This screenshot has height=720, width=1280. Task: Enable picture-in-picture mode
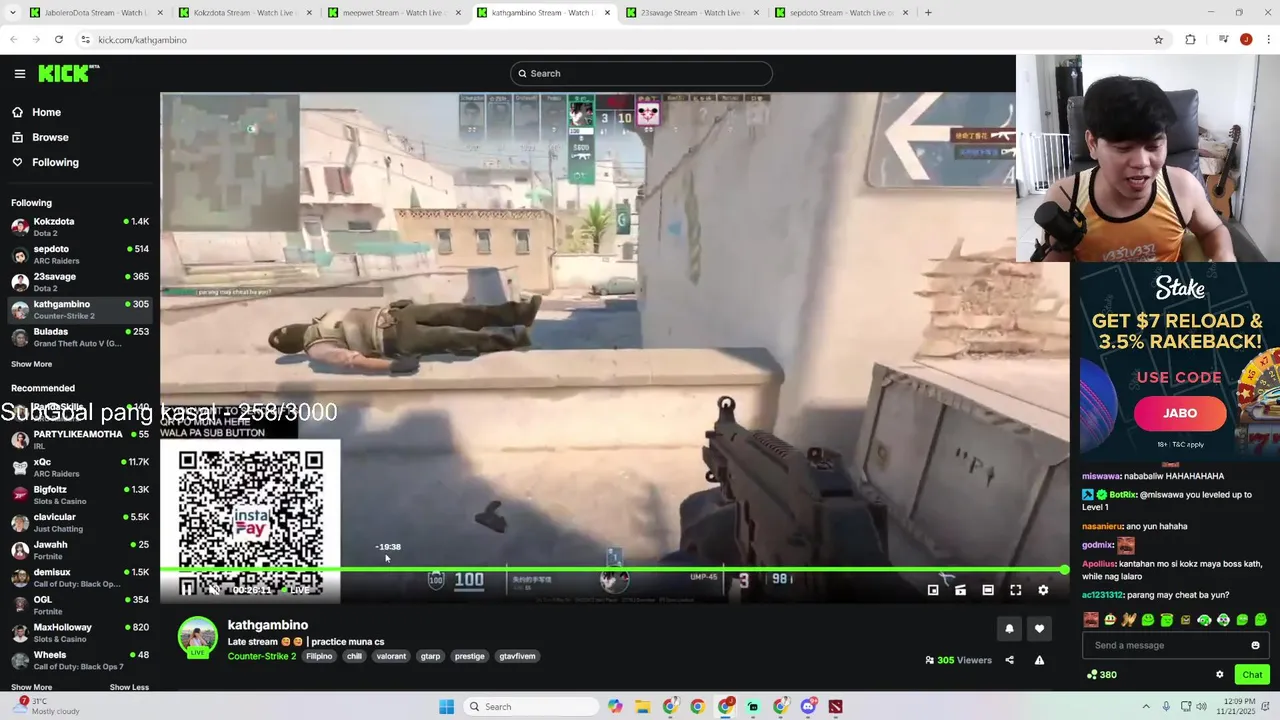(x=933, y=590)
